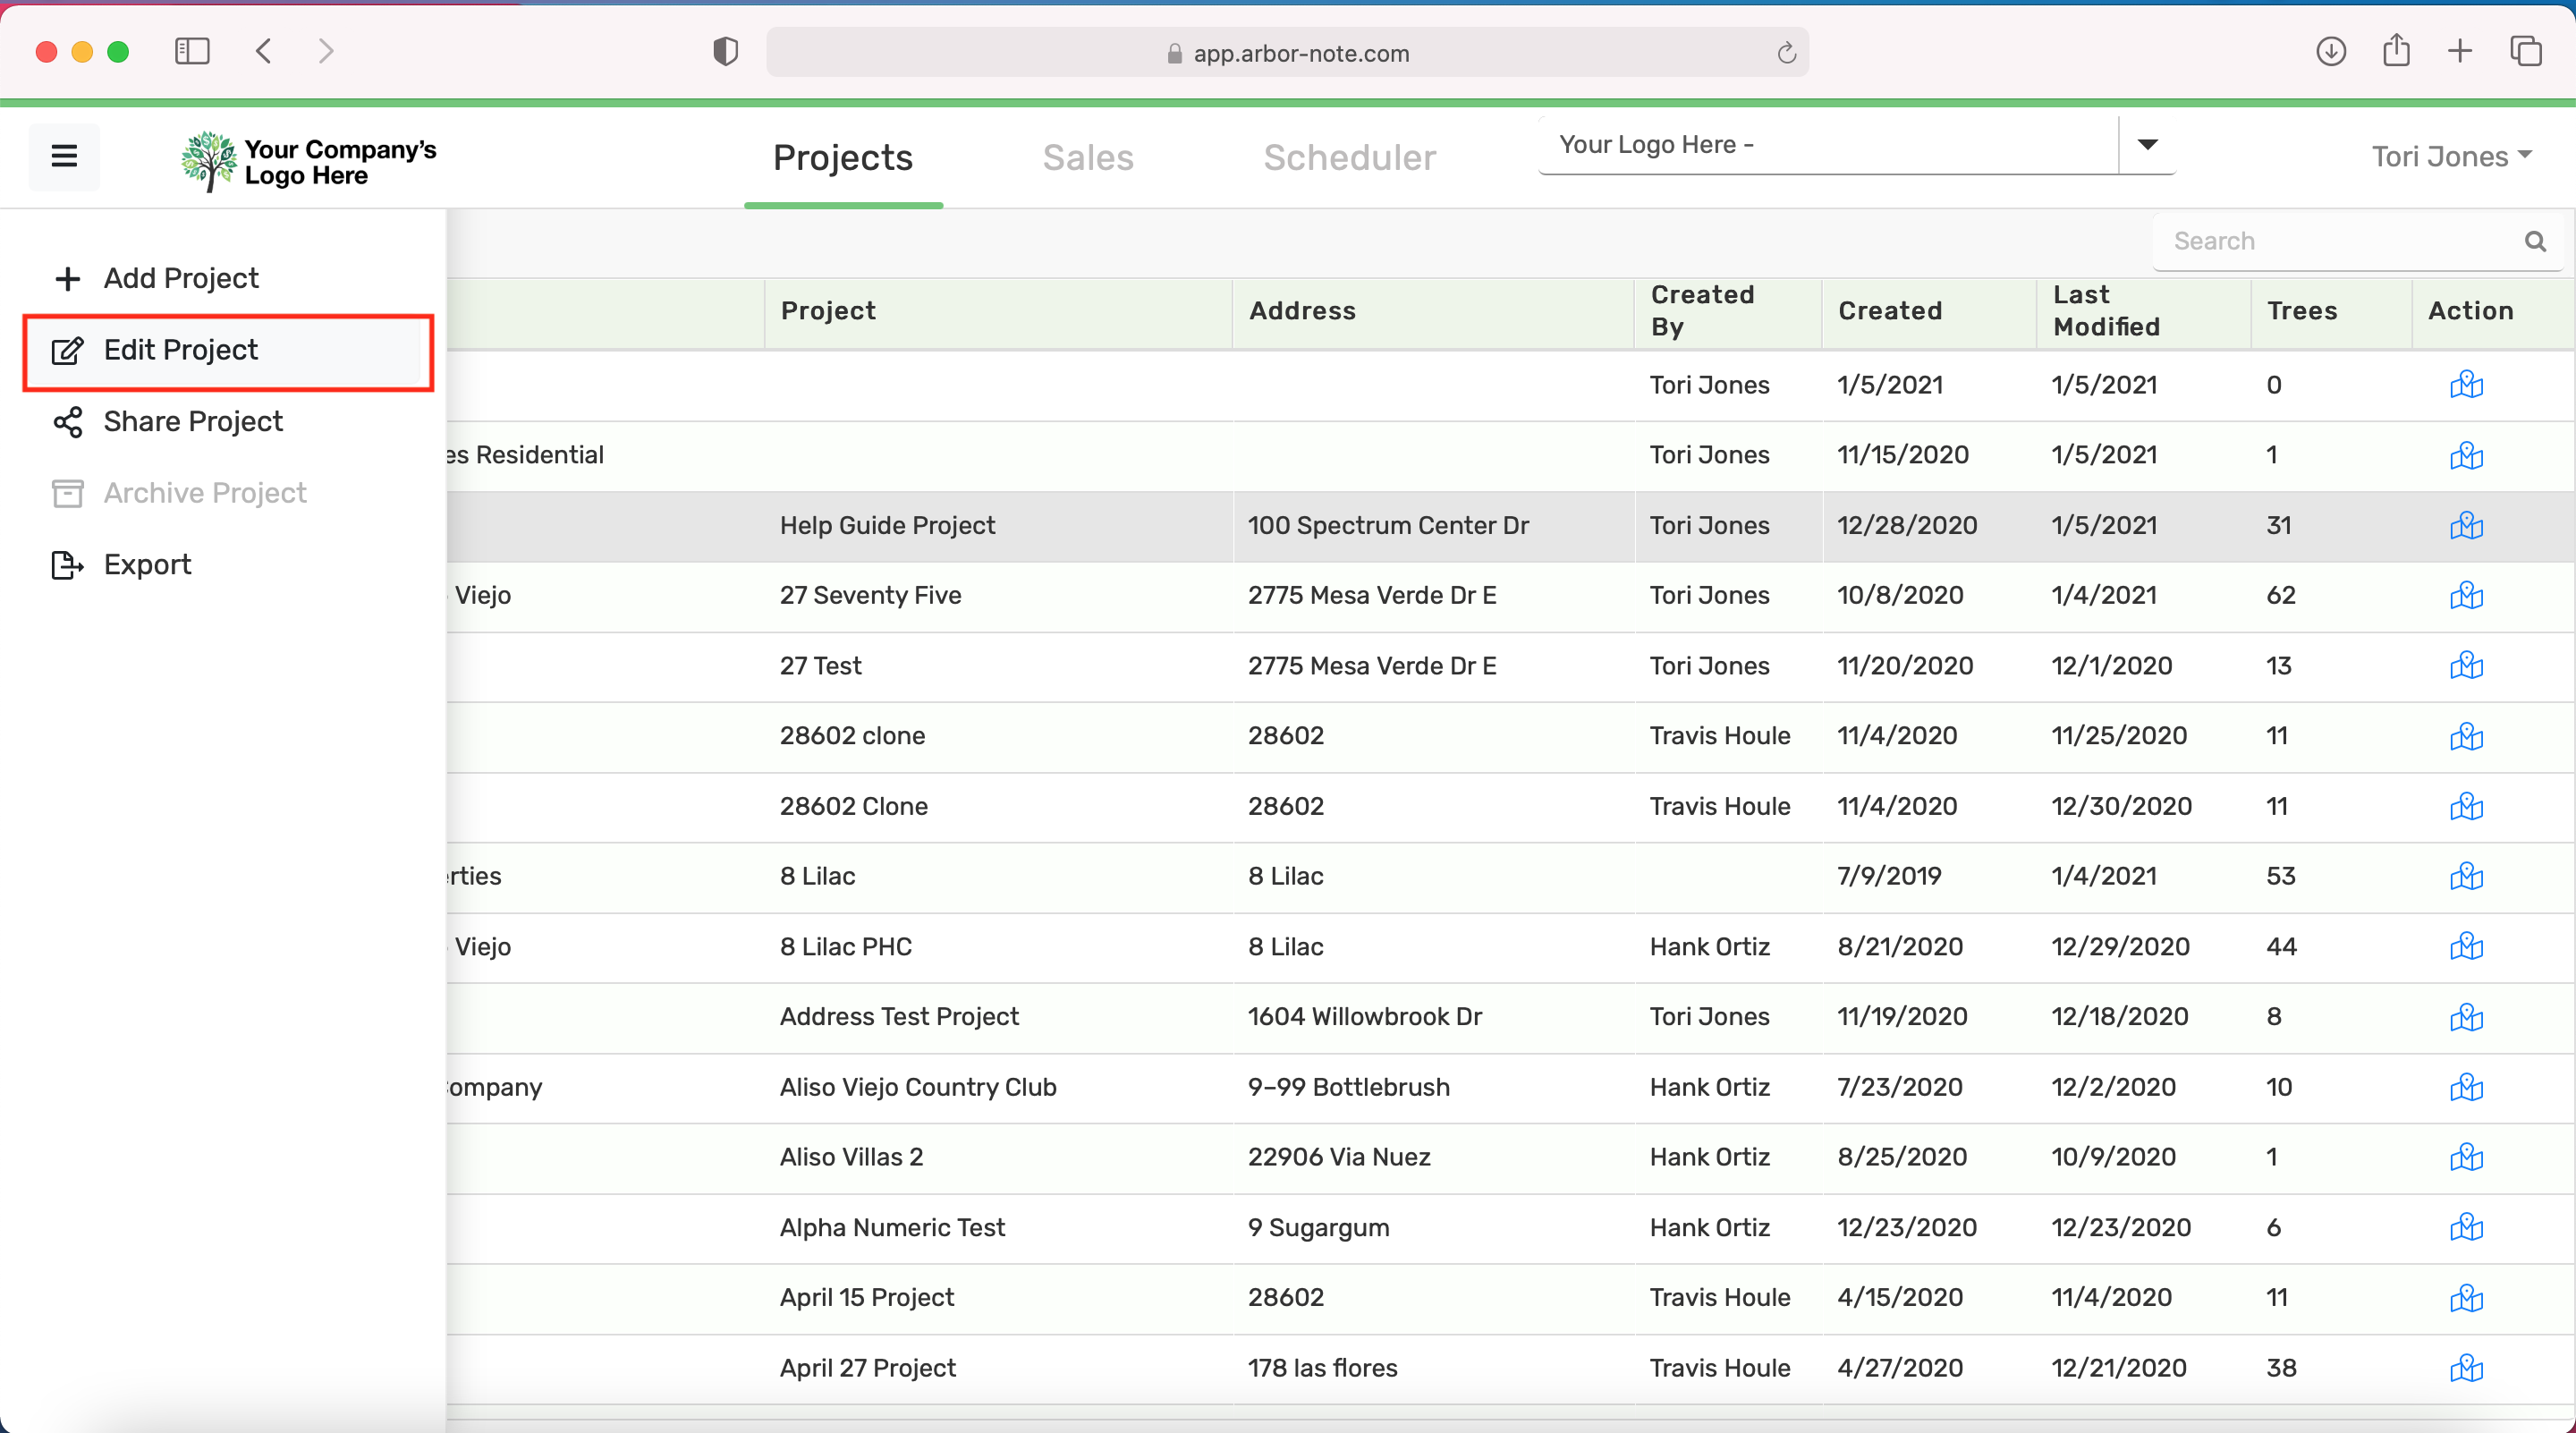Click the search magnifier icon
The height and width of the screenshot is (1433, 2576).
pyautogui.click(x=2534, y=241)
